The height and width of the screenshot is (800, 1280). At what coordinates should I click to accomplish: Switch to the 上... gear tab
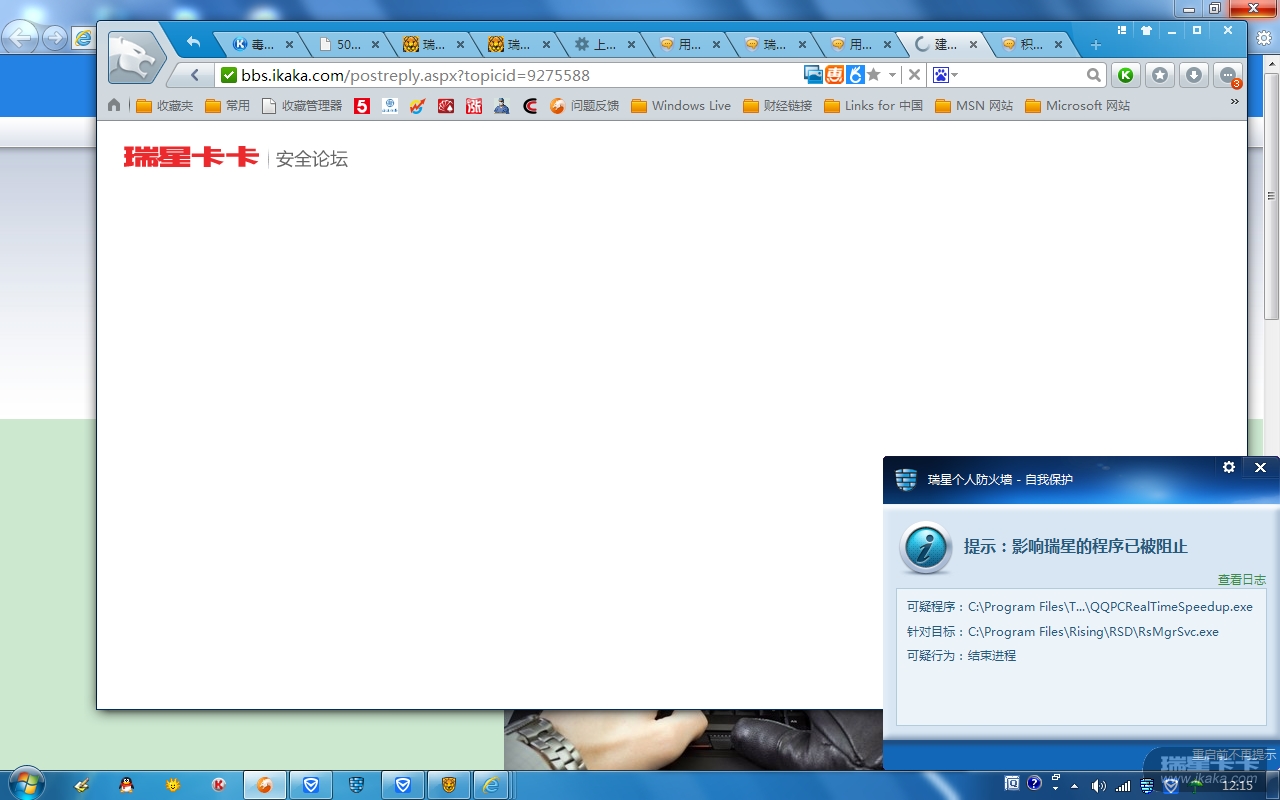pos(606,44)
